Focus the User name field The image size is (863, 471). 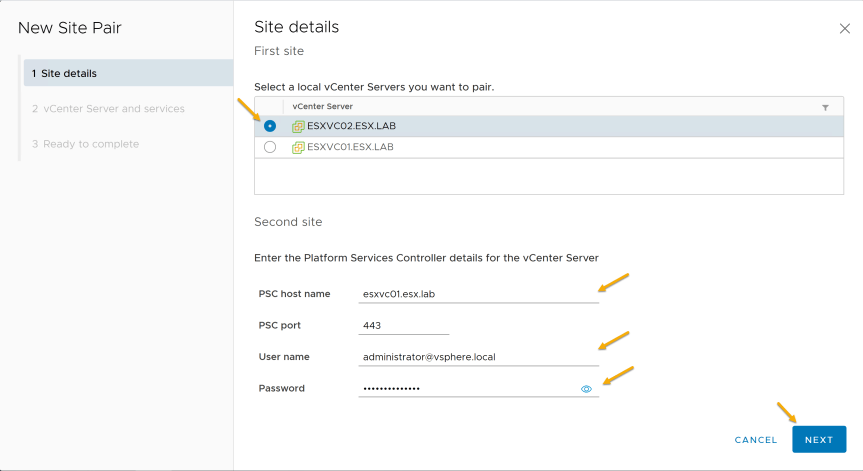click(x=478, y=357)
